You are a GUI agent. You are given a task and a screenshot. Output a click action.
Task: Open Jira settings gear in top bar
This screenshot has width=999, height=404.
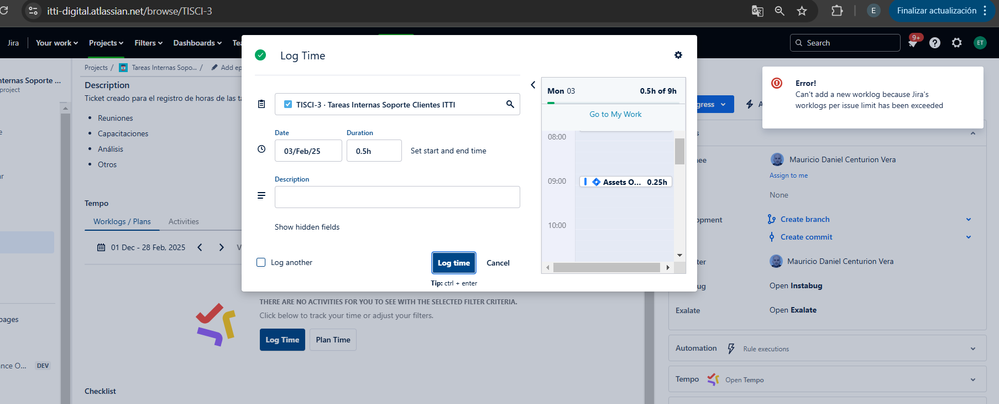tap(956, 43)
